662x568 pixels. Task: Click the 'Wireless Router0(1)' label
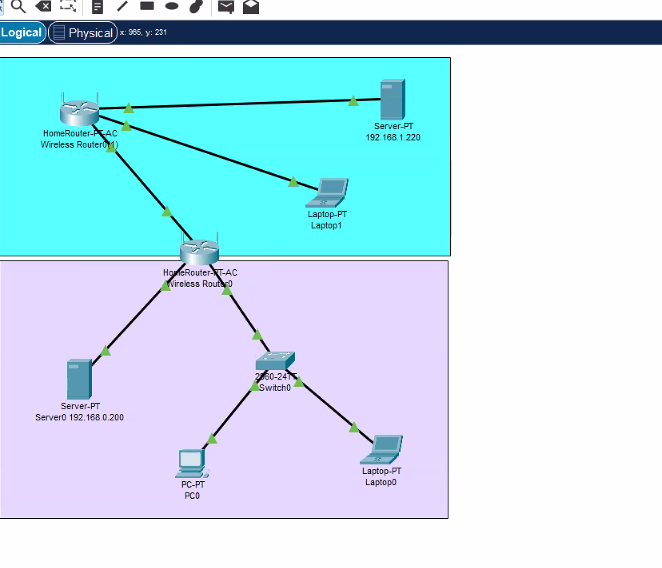(x=79, y=144)
